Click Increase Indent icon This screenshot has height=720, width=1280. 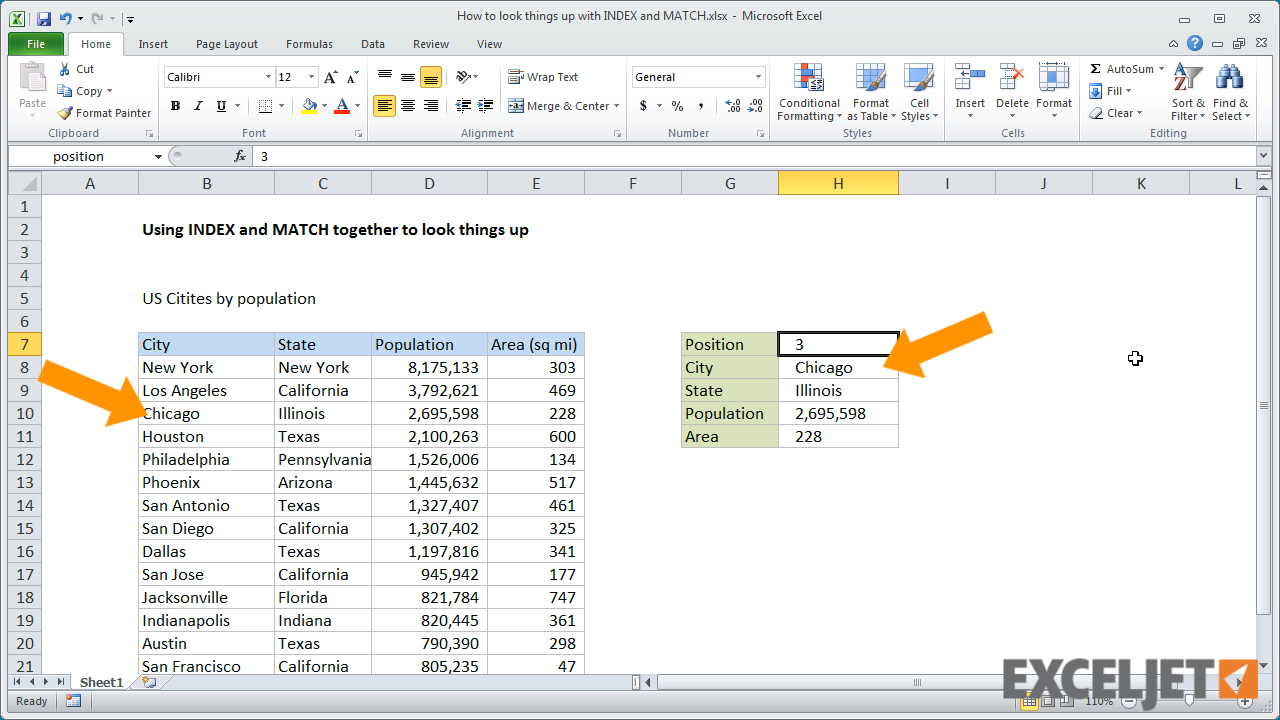pyautogui.click(x=485, y=106)
